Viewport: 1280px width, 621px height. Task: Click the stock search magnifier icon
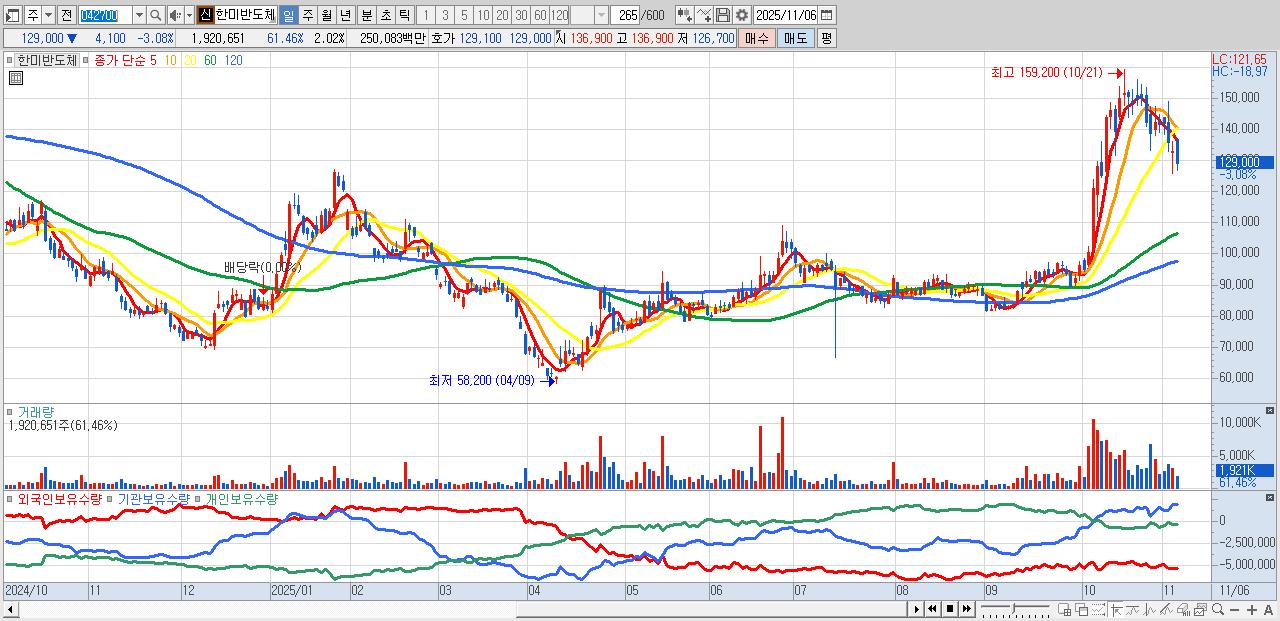(157, 15)
